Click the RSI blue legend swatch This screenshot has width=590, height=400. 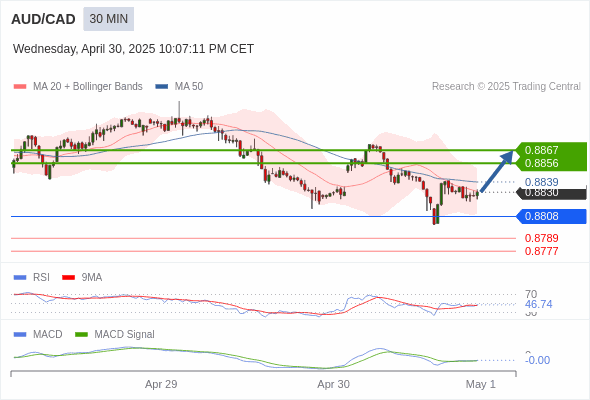20,278
